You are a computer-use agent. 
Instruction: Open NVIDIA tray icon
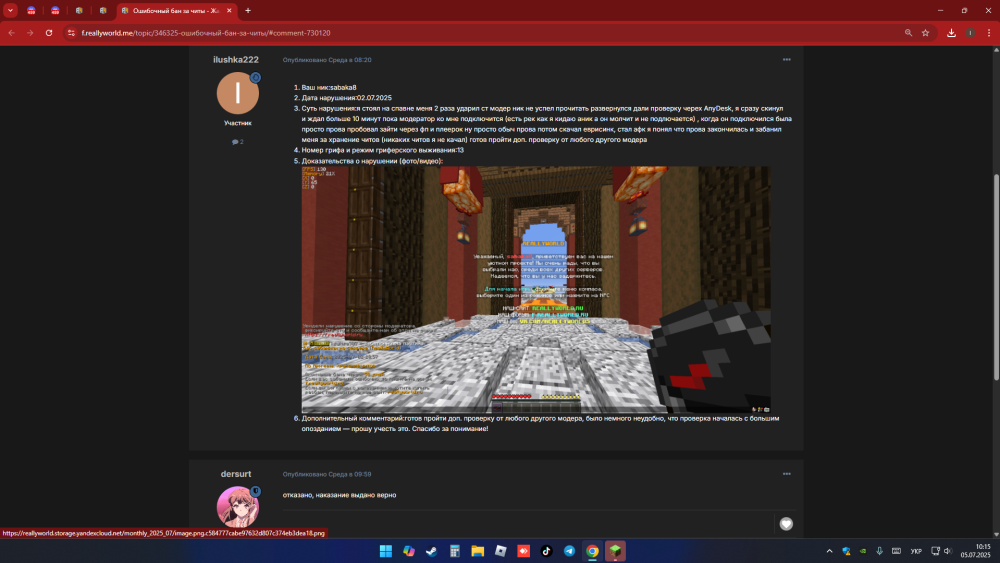tap(863, 551)
